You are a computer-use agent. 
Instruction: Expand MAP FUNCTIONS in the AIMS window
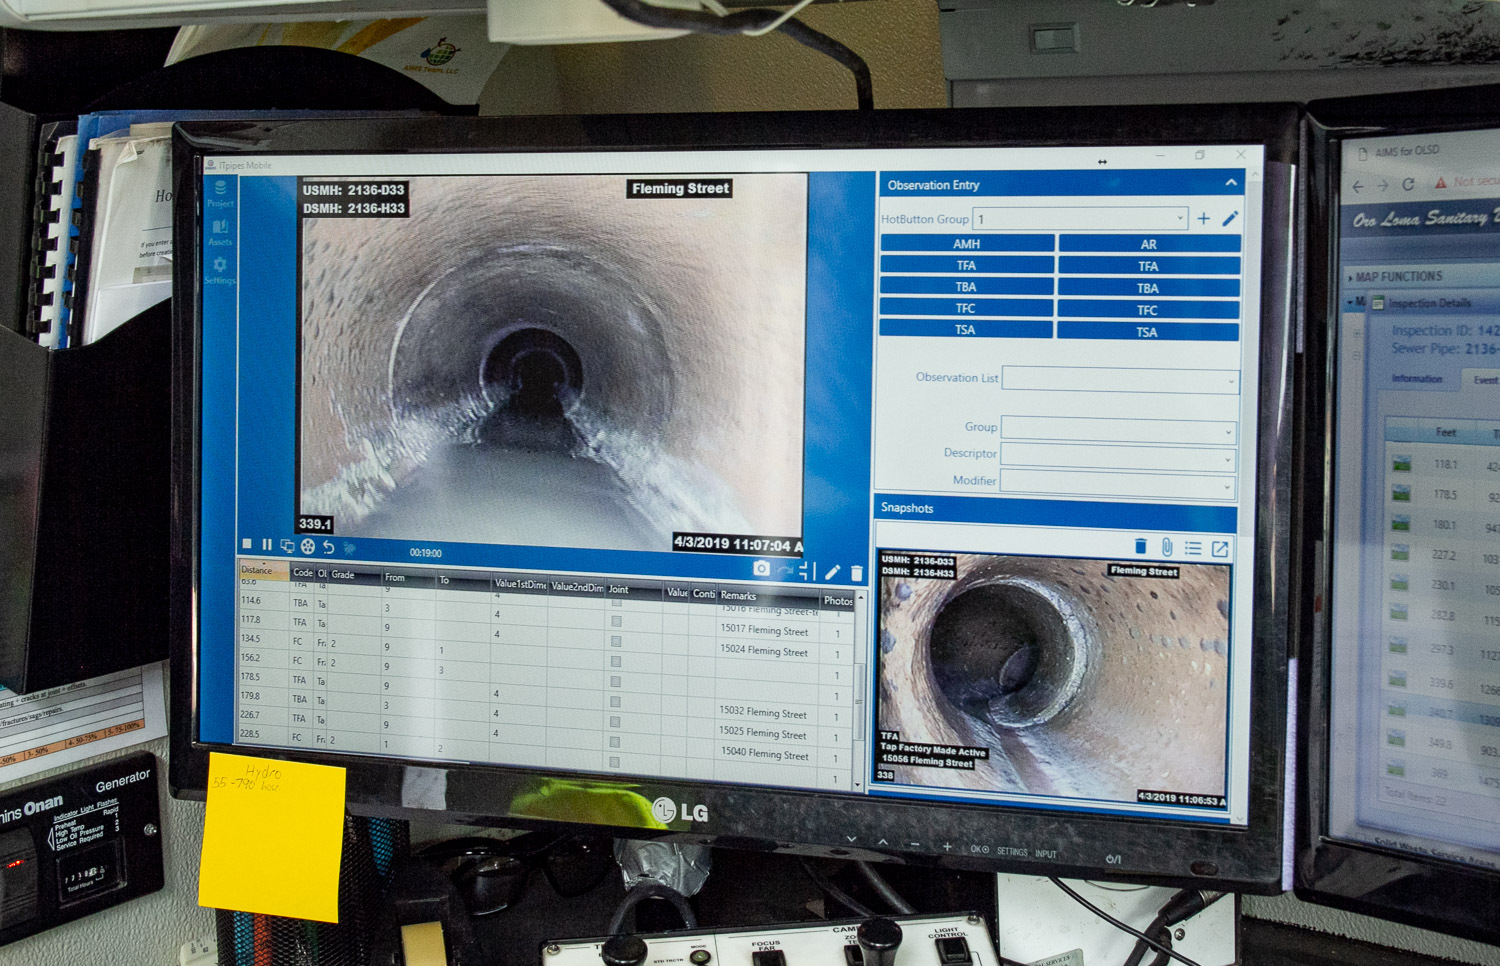[x=1397, y=277]
